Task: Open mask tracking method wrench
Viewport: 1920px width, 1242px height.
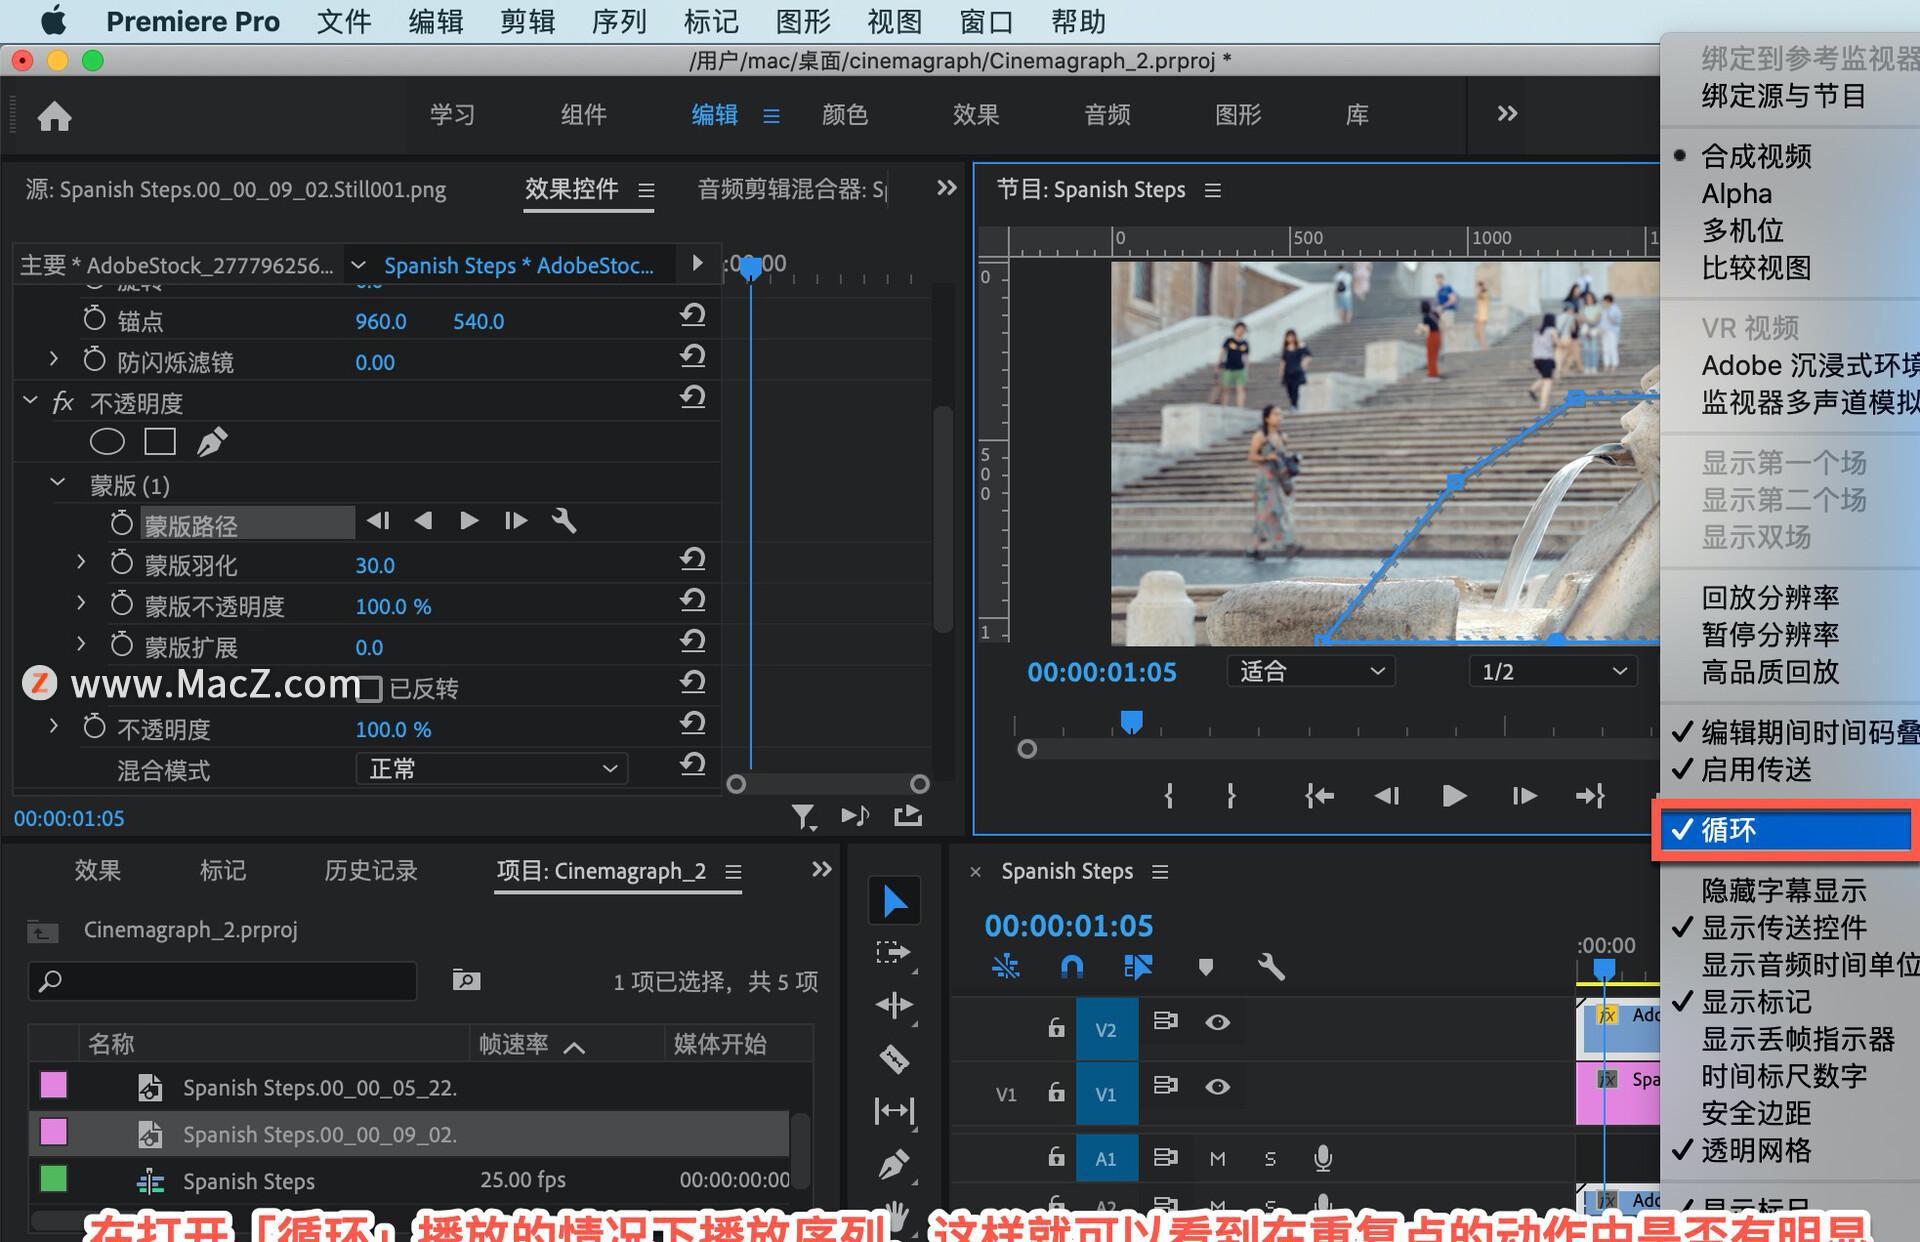Action: (564, 520)
